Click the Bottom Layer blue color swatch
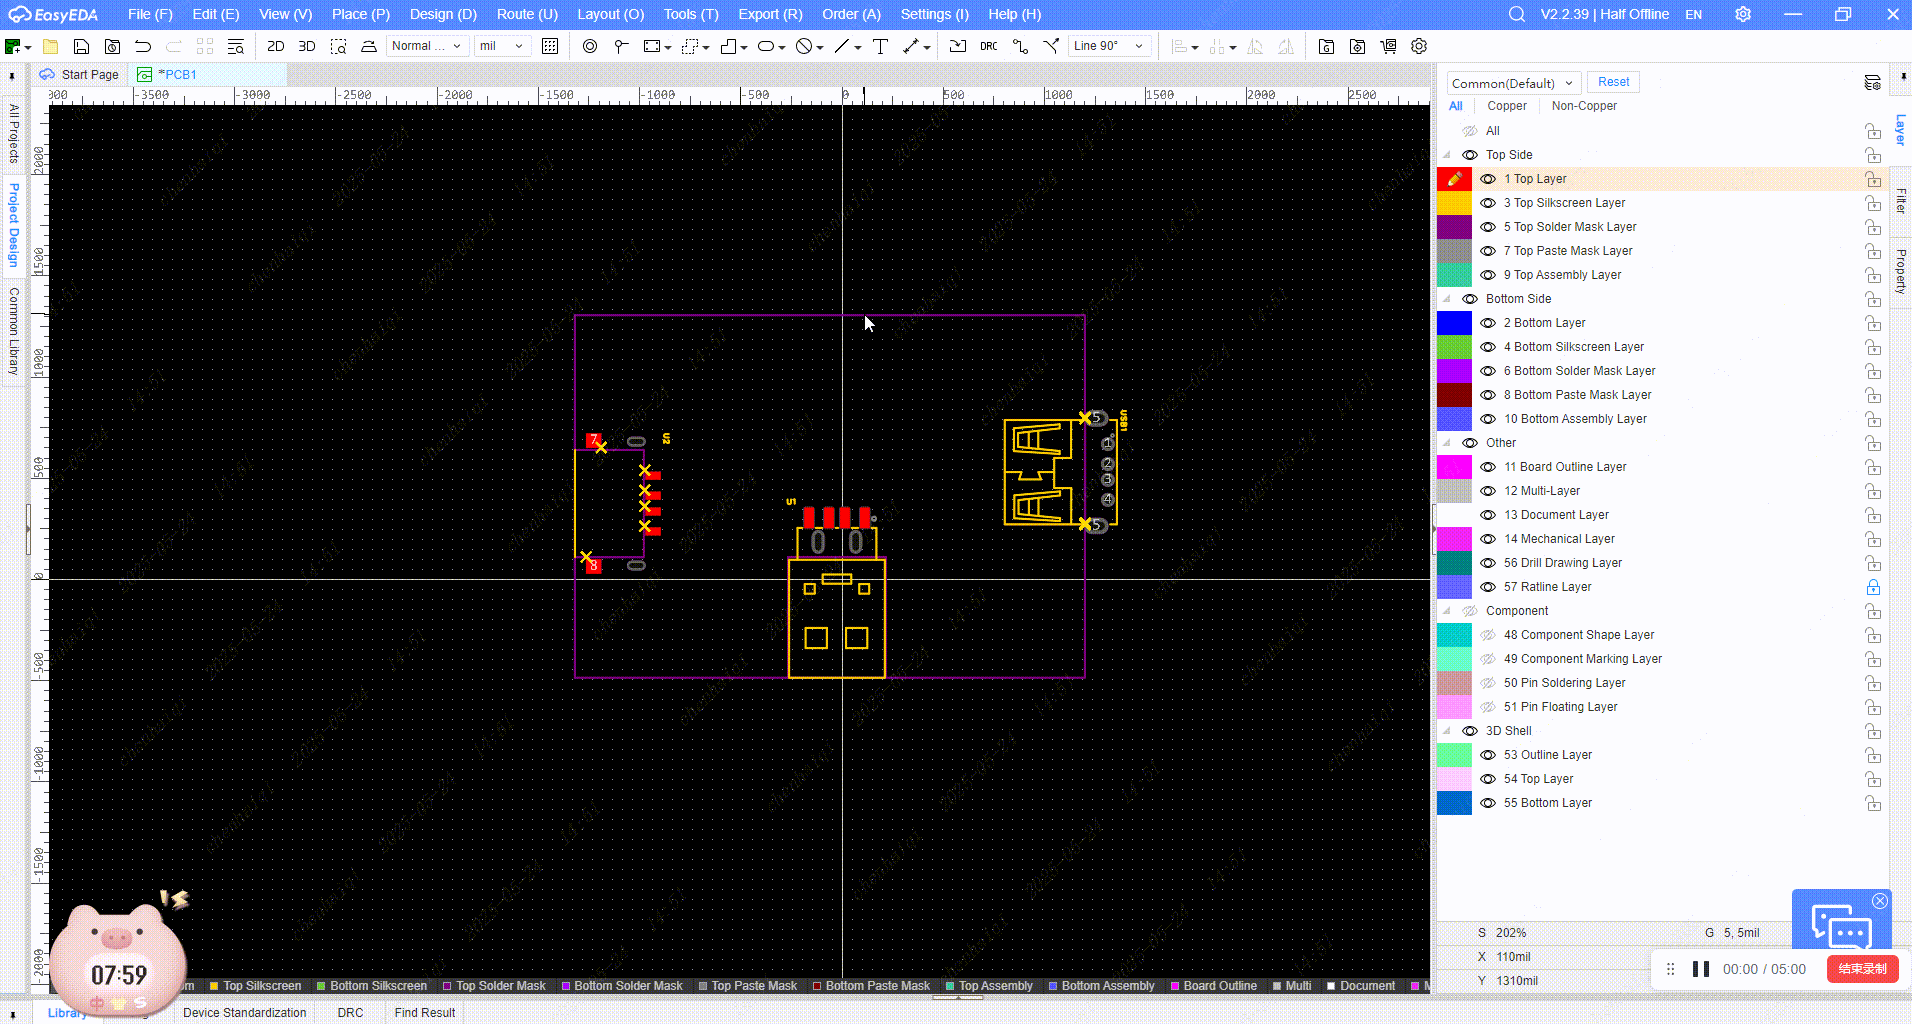Image resolution: width=1912 pixels, height=1024 pixels. click(1454, 323)
